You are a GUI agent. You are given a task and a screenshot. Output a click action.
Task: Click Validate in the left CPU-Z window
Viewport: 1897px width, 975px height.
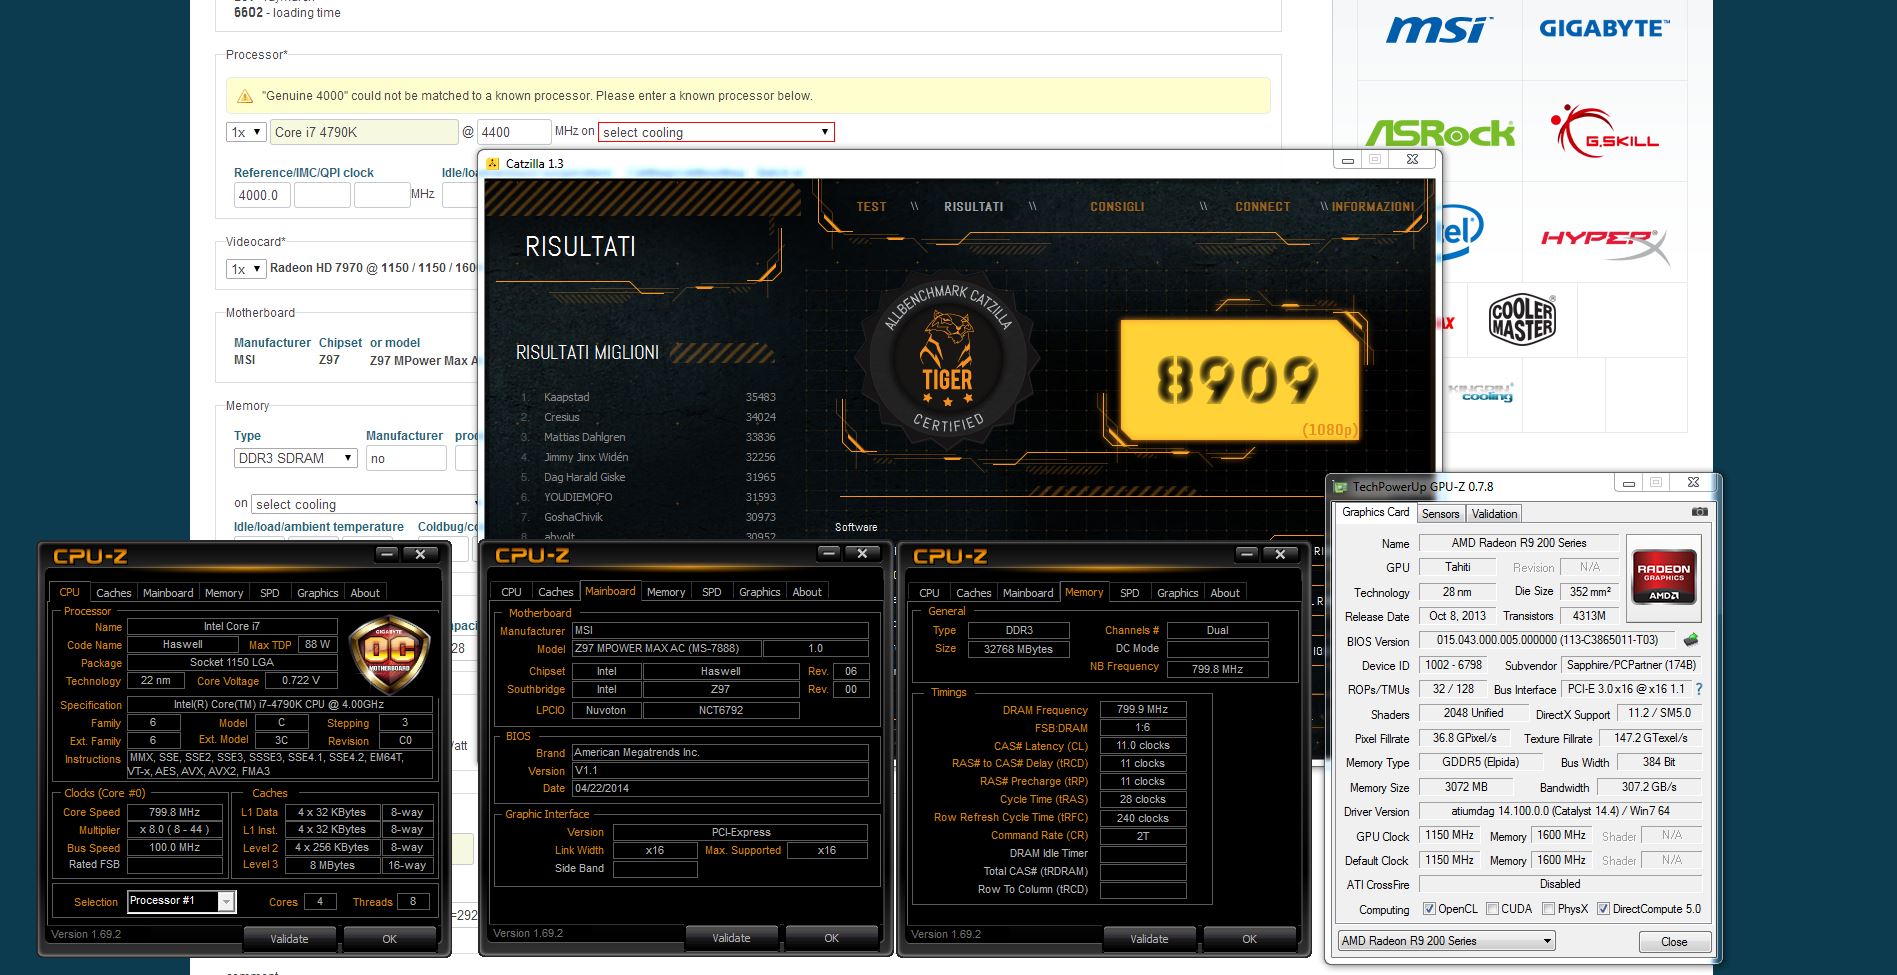pyautogui.click(x=289, y=939)
